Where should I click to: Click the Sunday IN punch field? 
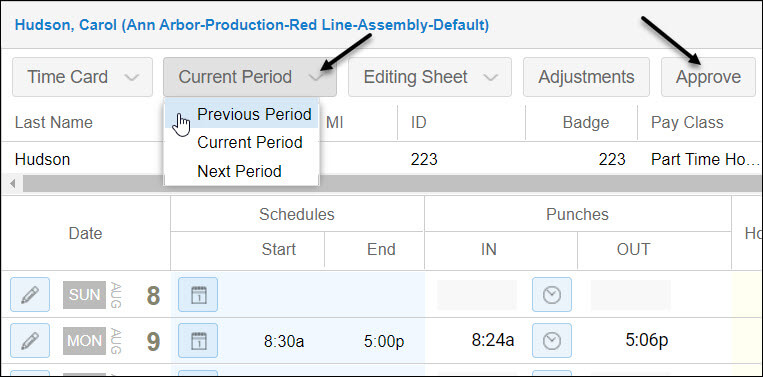pyautogui.click(x=477, y=295)
